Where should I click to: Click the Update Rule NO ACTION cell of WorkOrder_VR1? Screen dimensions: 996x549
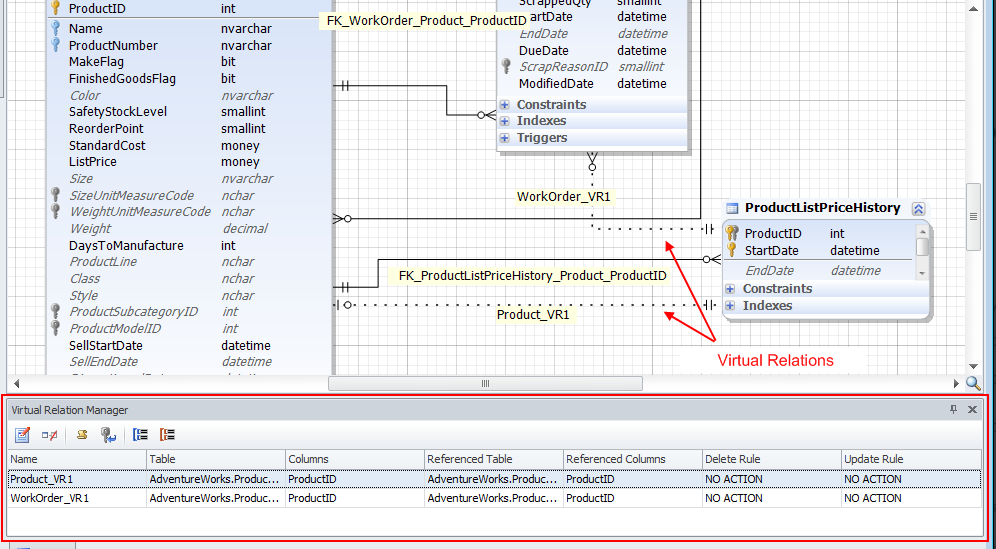pos(911,498)
